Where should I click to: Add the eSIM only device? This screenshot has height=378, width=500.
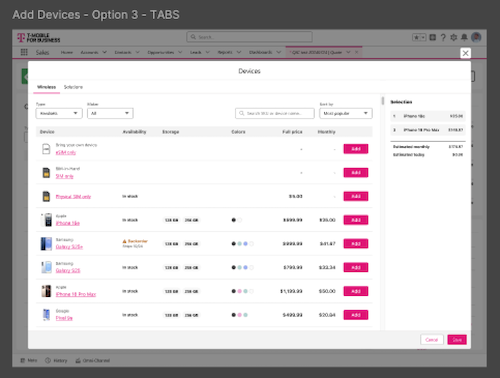(356, 149)
